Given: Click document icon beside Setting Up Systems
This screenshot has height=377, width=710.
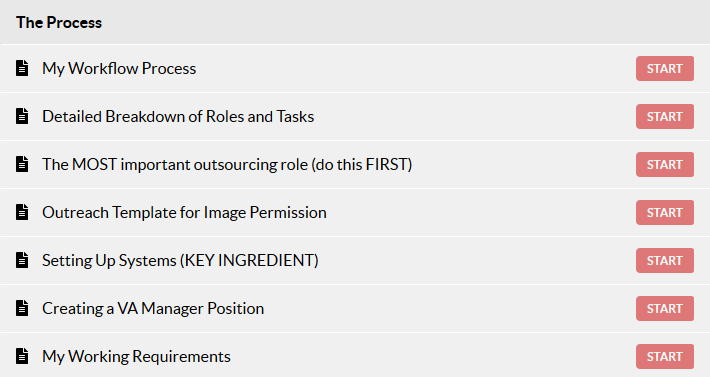Looking at the screenshot, I should pyautogui.click(x=22, y=260).
